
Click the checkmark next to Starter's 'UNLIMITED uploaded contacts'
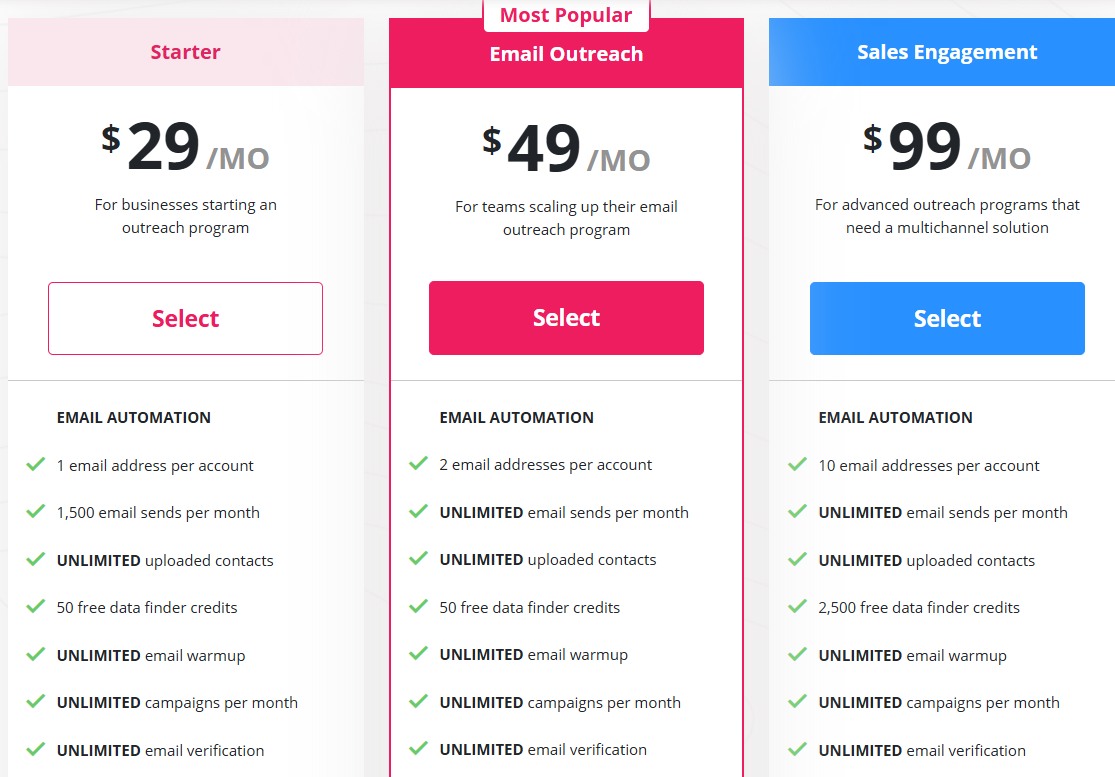36,560
